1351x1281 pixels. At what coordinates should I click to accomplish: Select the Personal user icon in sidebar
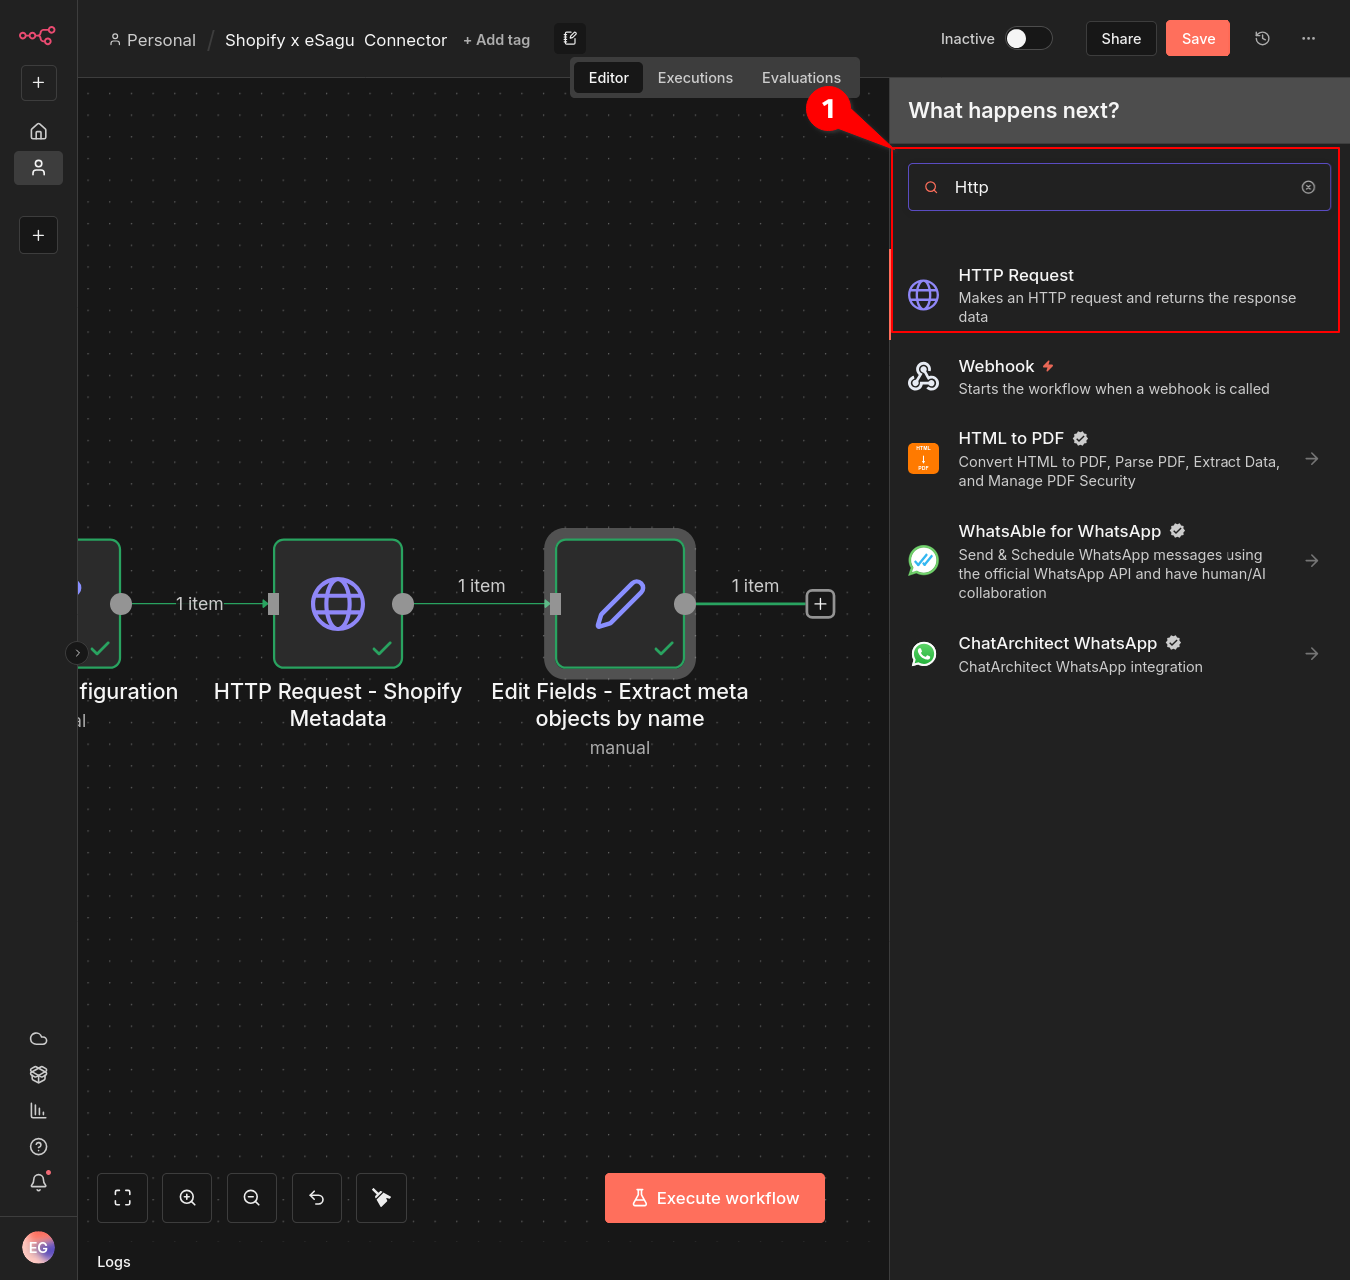pyautogui.click(x=38, y=168)
